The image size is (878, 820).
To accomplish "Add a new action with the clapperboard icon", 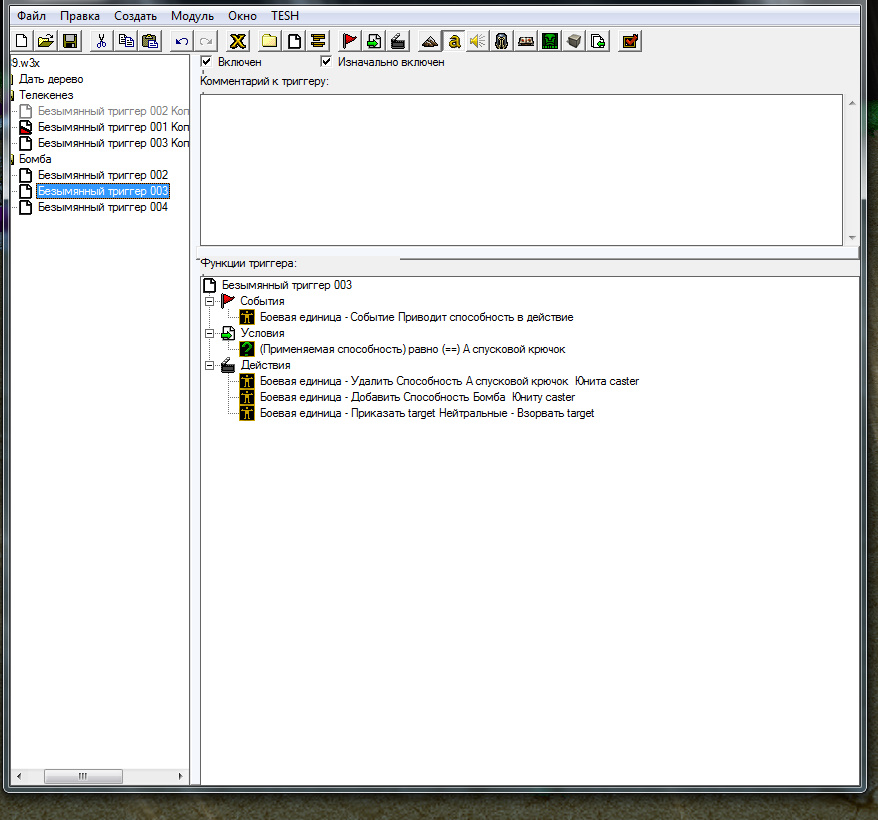I will coord(398,41).
